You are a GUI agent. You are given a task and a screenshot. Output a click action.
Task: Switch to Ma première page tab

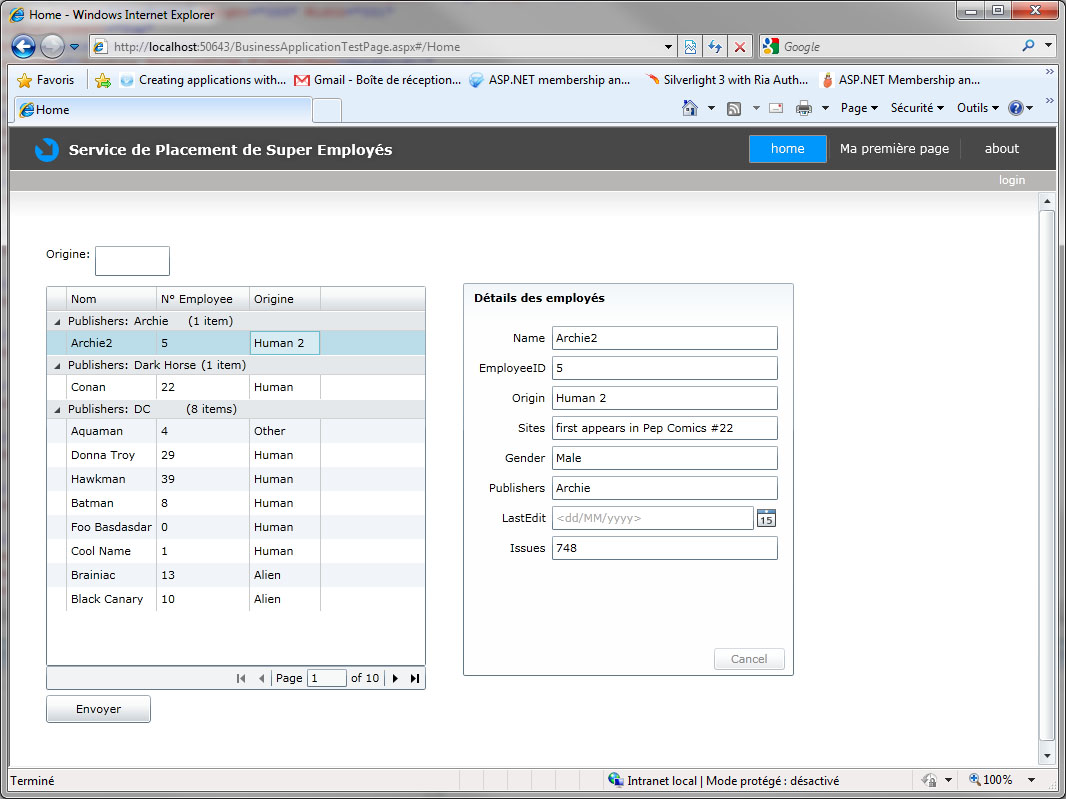click(894, 149)
